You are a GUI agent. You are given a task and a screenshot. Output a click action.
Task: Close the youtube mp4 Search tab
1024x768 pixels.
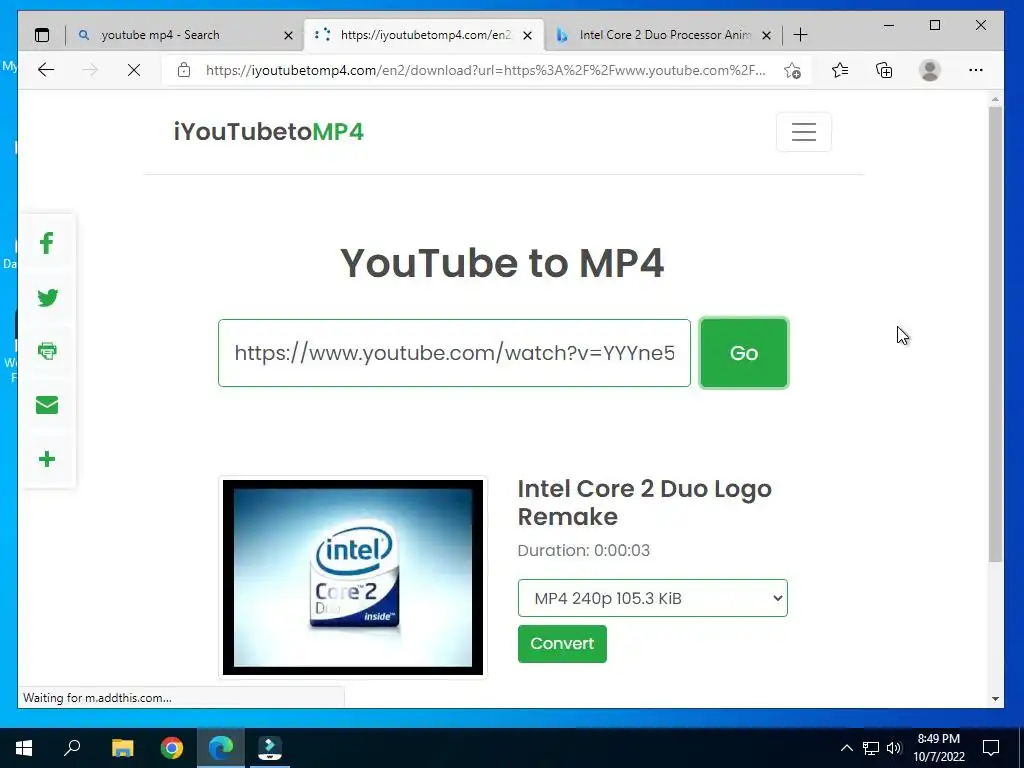pyautogui.click(x=288, y=35)
